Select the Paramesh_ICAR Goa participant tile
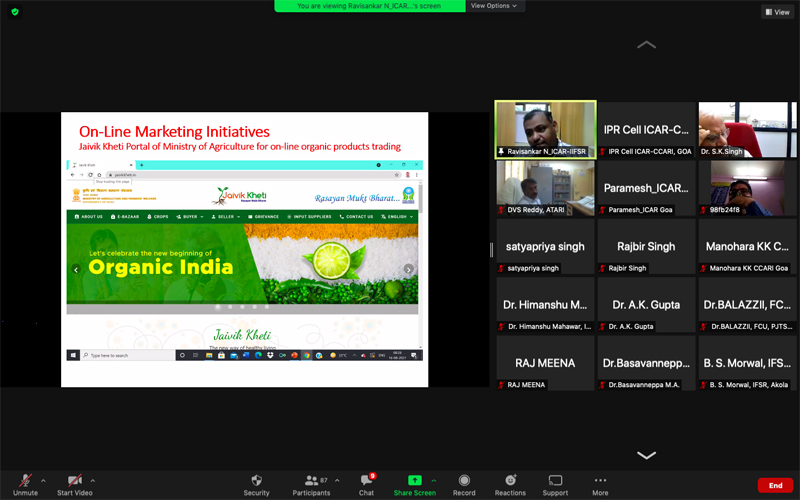The height and width of the screenshot is (500, 800). tap(646, 188)
